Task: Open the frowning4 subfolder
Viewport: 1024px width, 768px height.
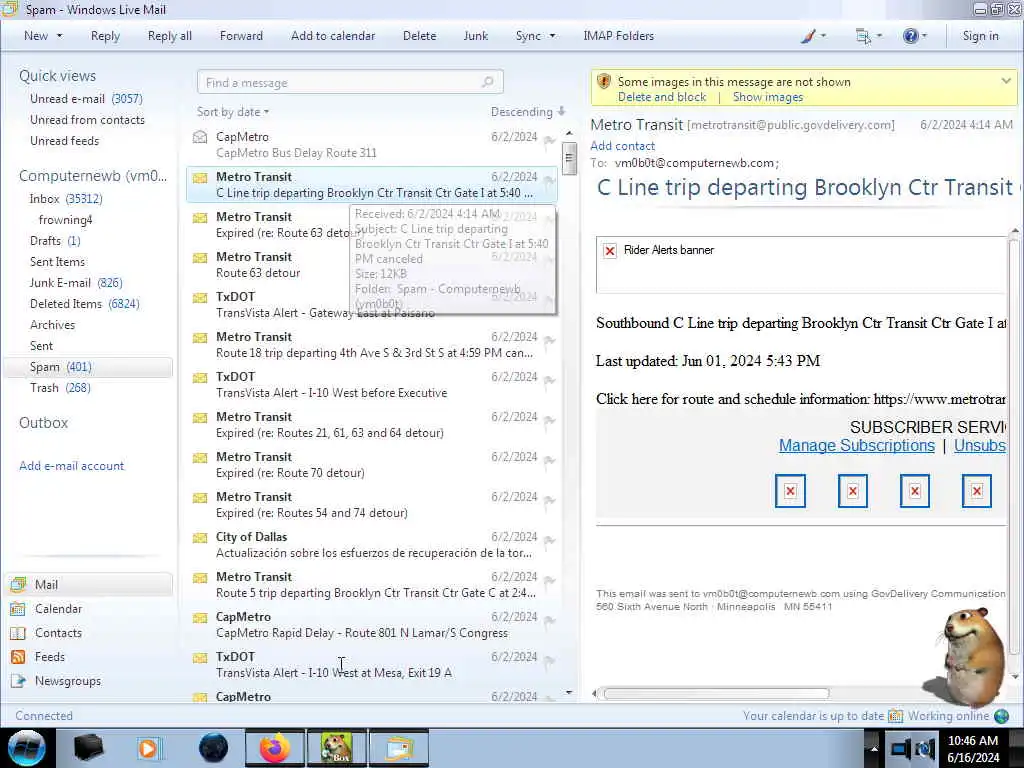Action: pyautogui.click(x=65, y=219)
